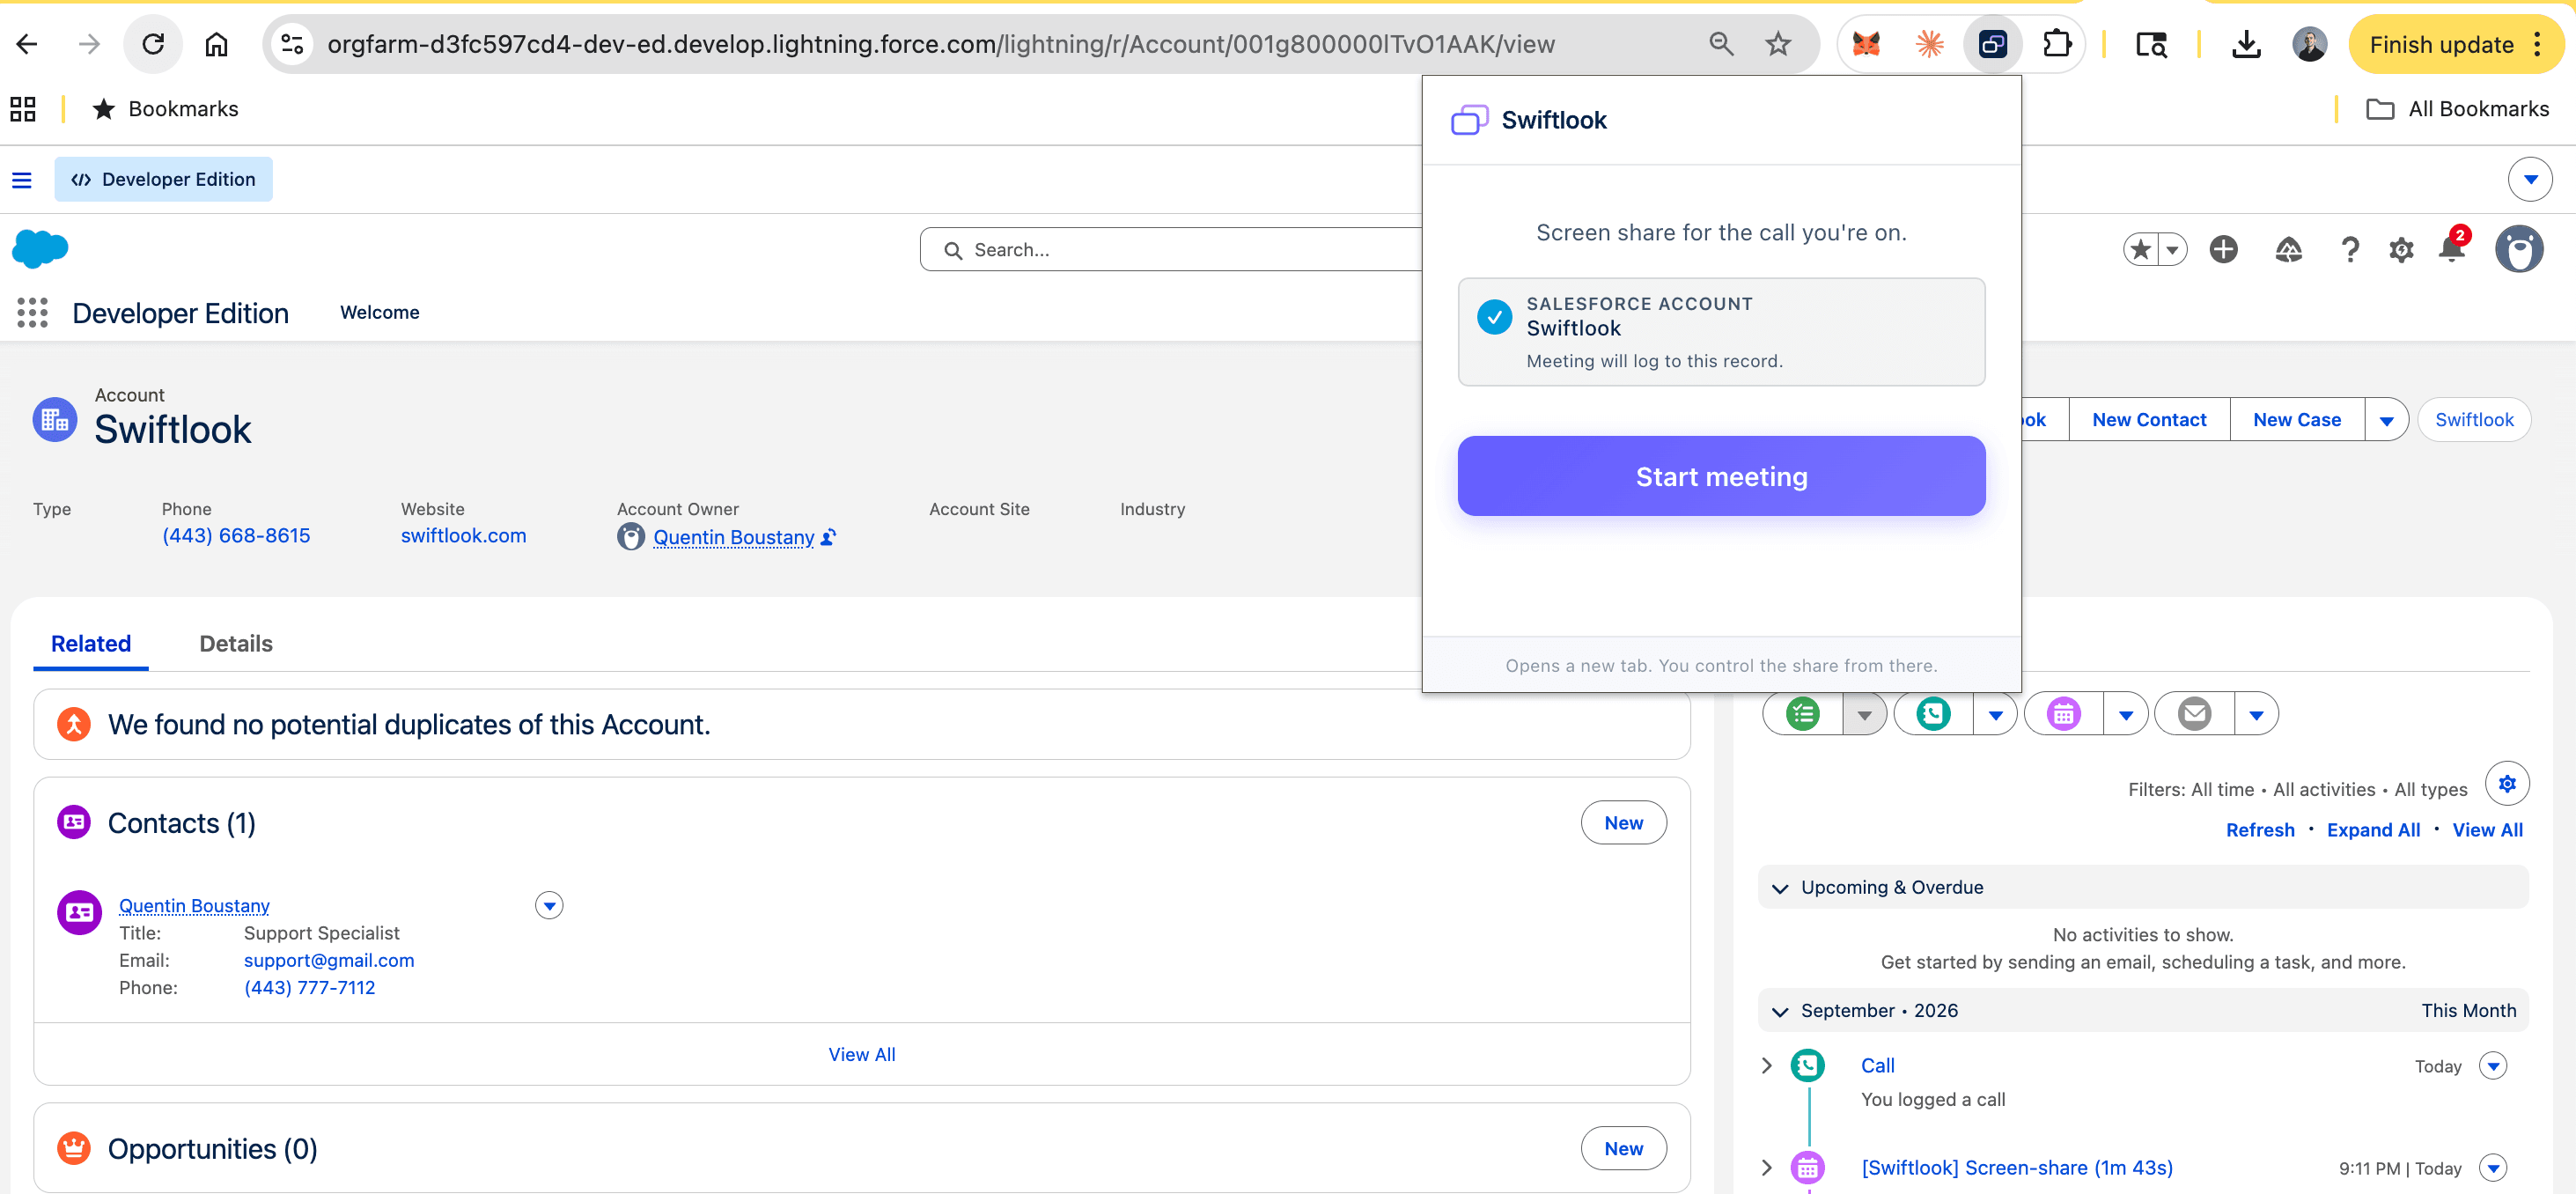
Task: Collapse the September 2026 section
Action: click(1779, 1011)
